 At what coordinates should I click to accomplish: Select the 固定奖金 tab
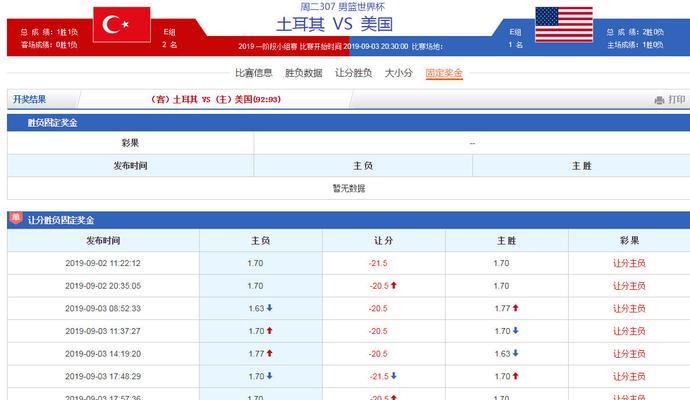click(444, 73)
